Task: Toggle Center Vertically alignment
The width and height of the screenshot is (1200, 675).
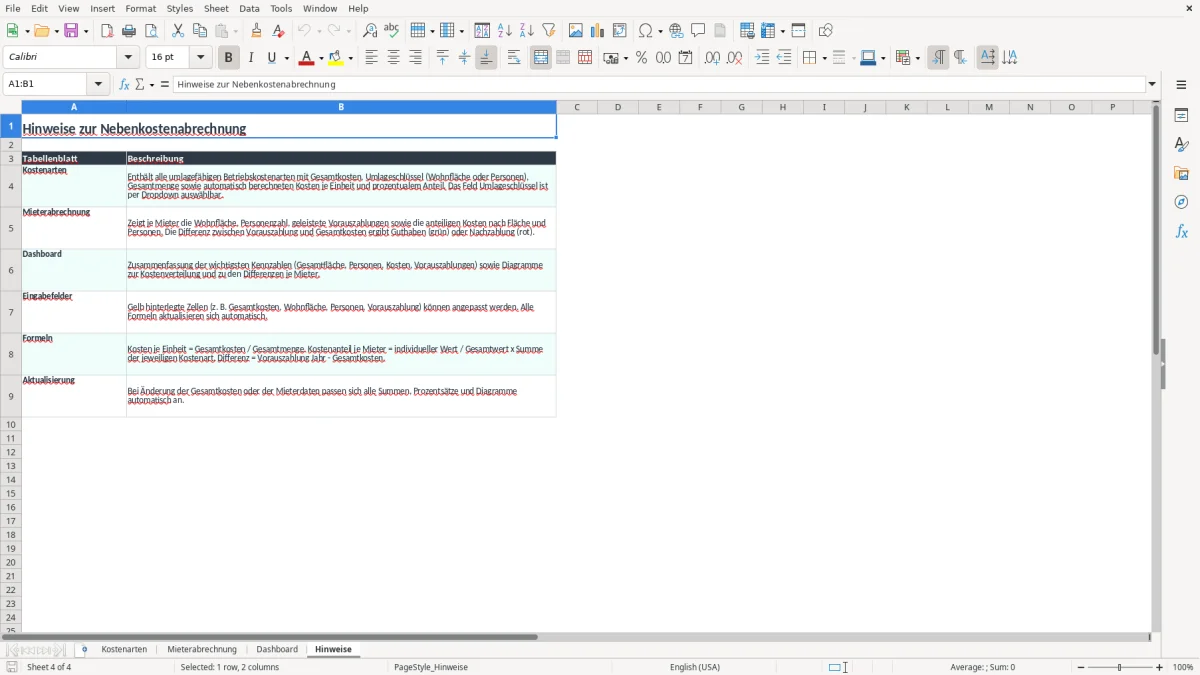Action: click(464, 58)
